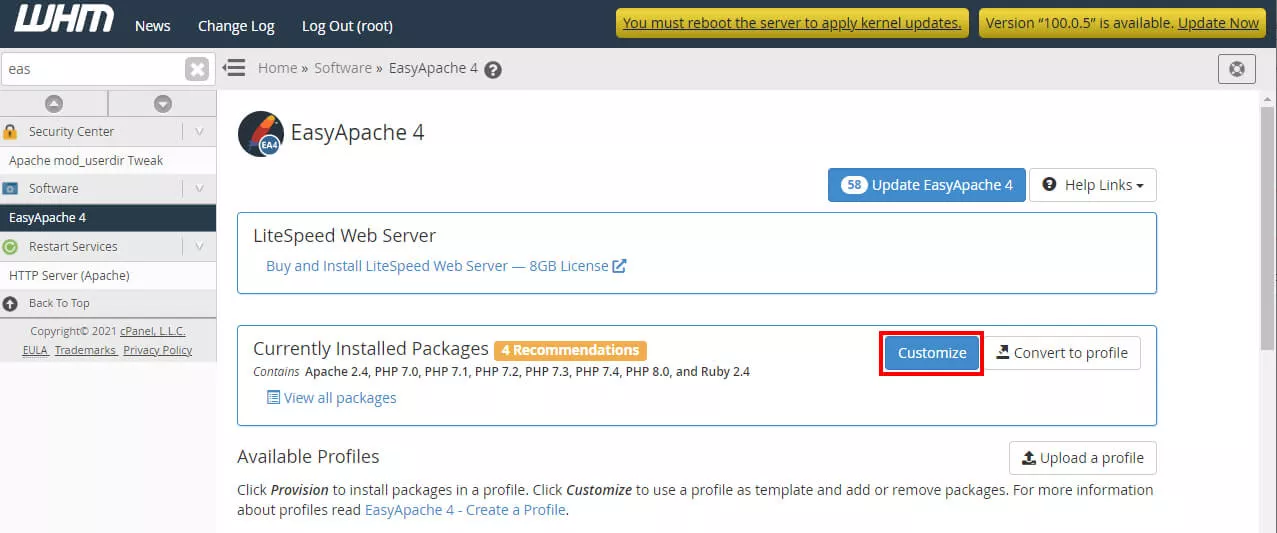Viewport: 1277px width, 533px height.
Task: Open the EULA link
Action: (35, 350)
